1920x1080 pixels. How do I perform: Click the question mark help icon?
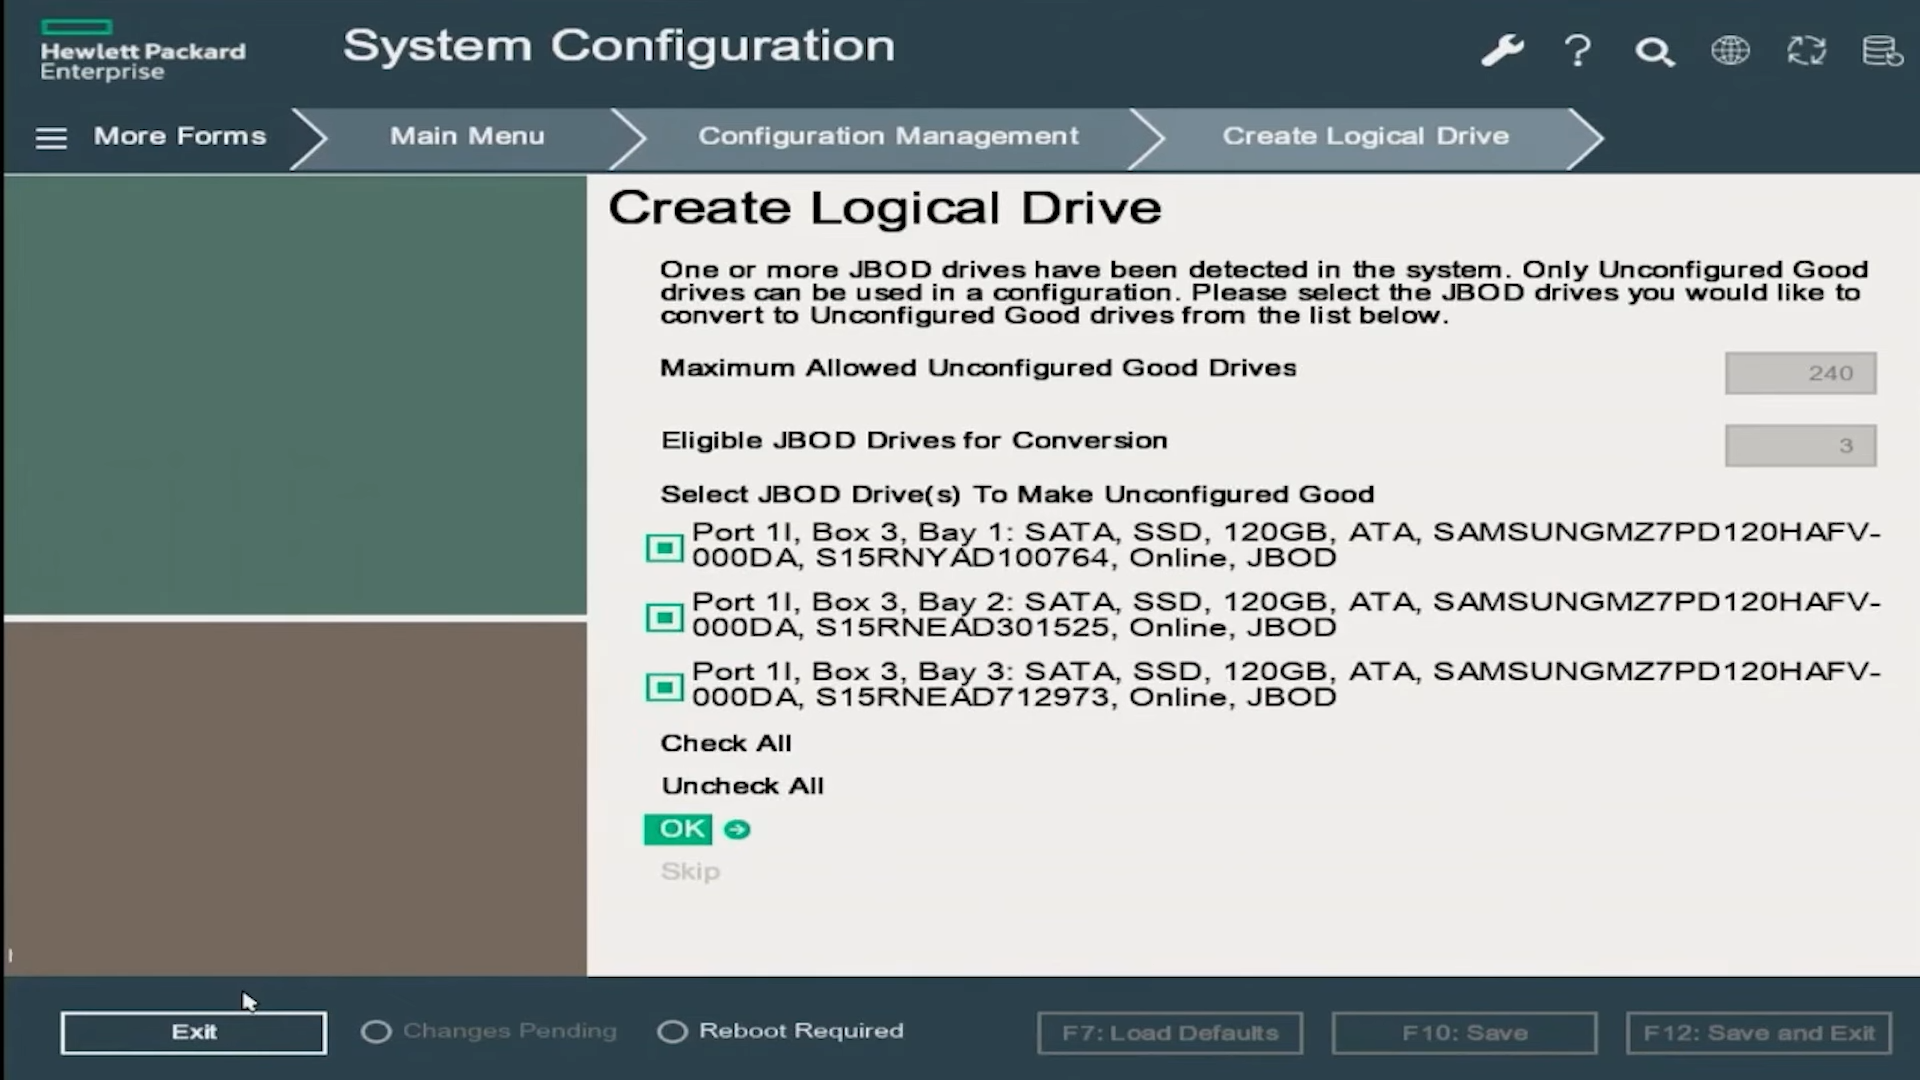[1578, 50]
